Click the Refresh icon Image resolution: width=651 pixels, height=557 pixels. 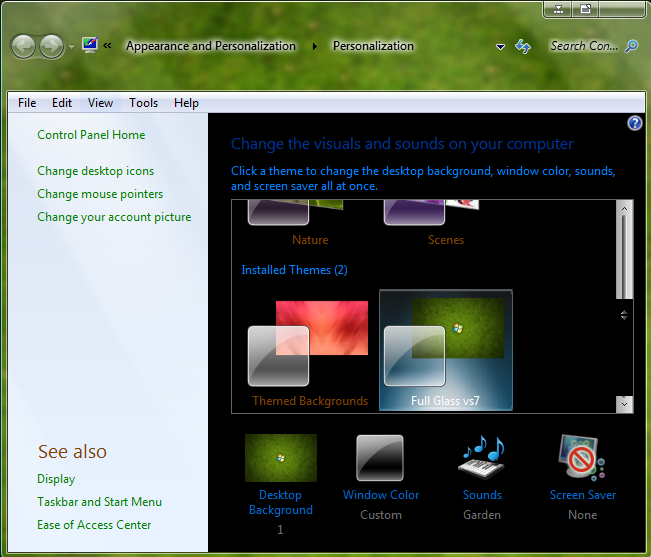(523, 46)
